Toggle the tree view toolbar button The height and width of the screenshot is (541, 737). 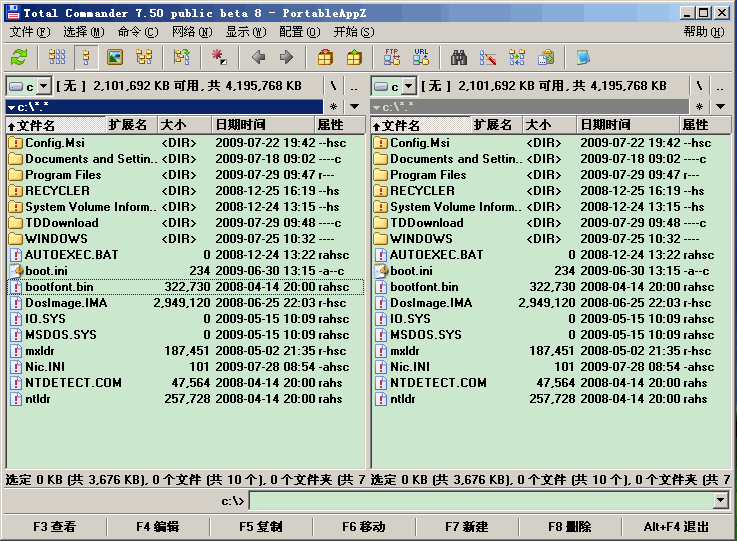144,57
